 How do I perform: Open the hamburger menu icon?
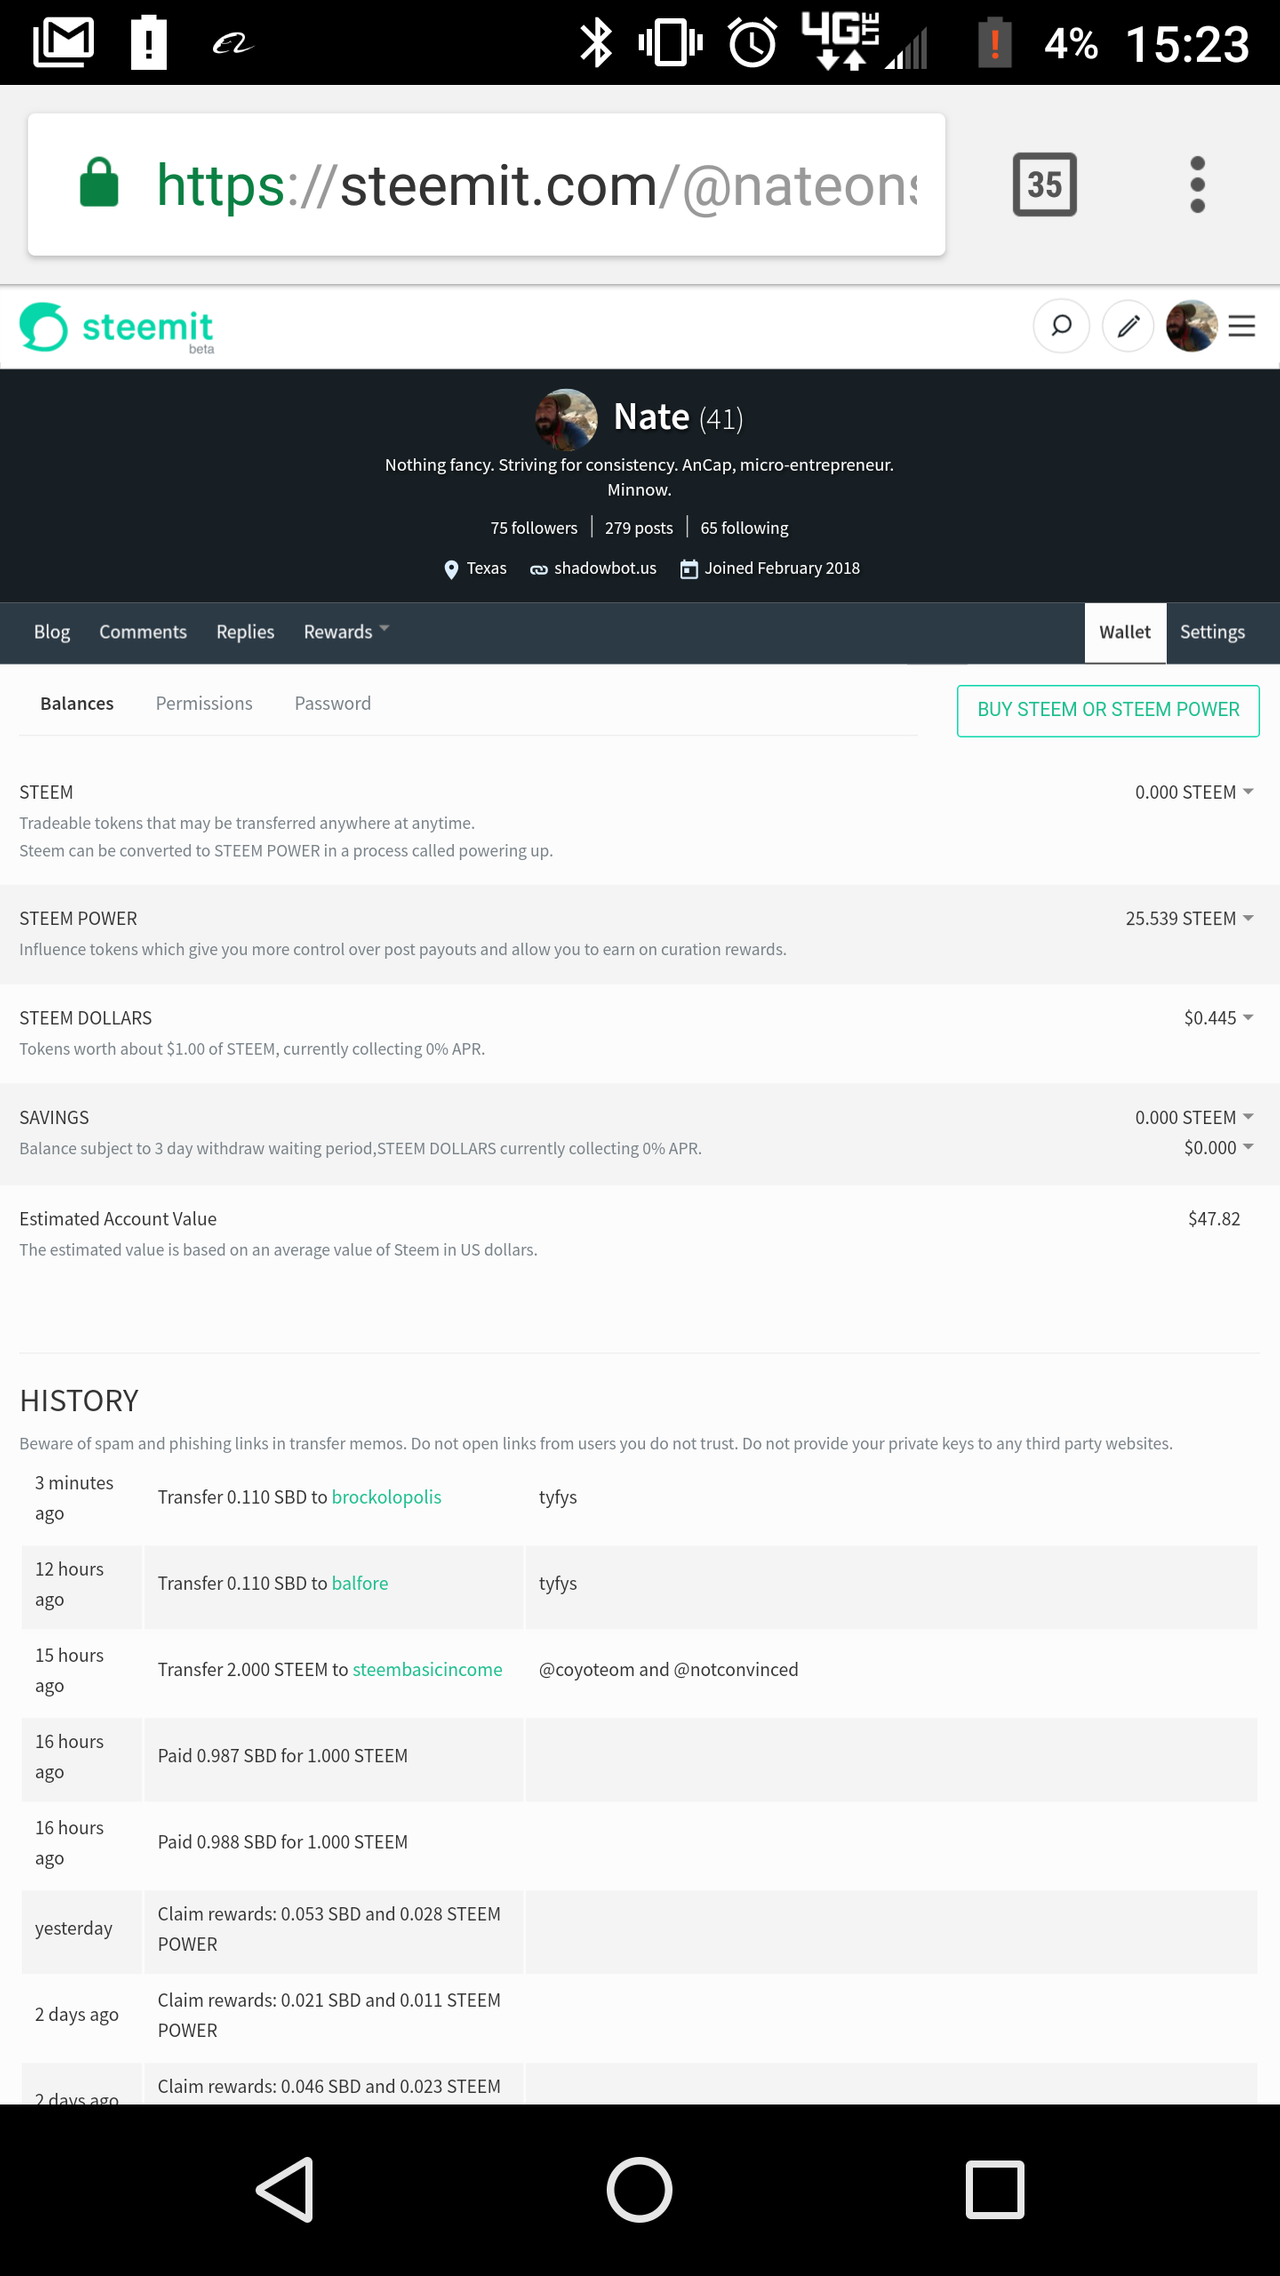[1242, 326]
